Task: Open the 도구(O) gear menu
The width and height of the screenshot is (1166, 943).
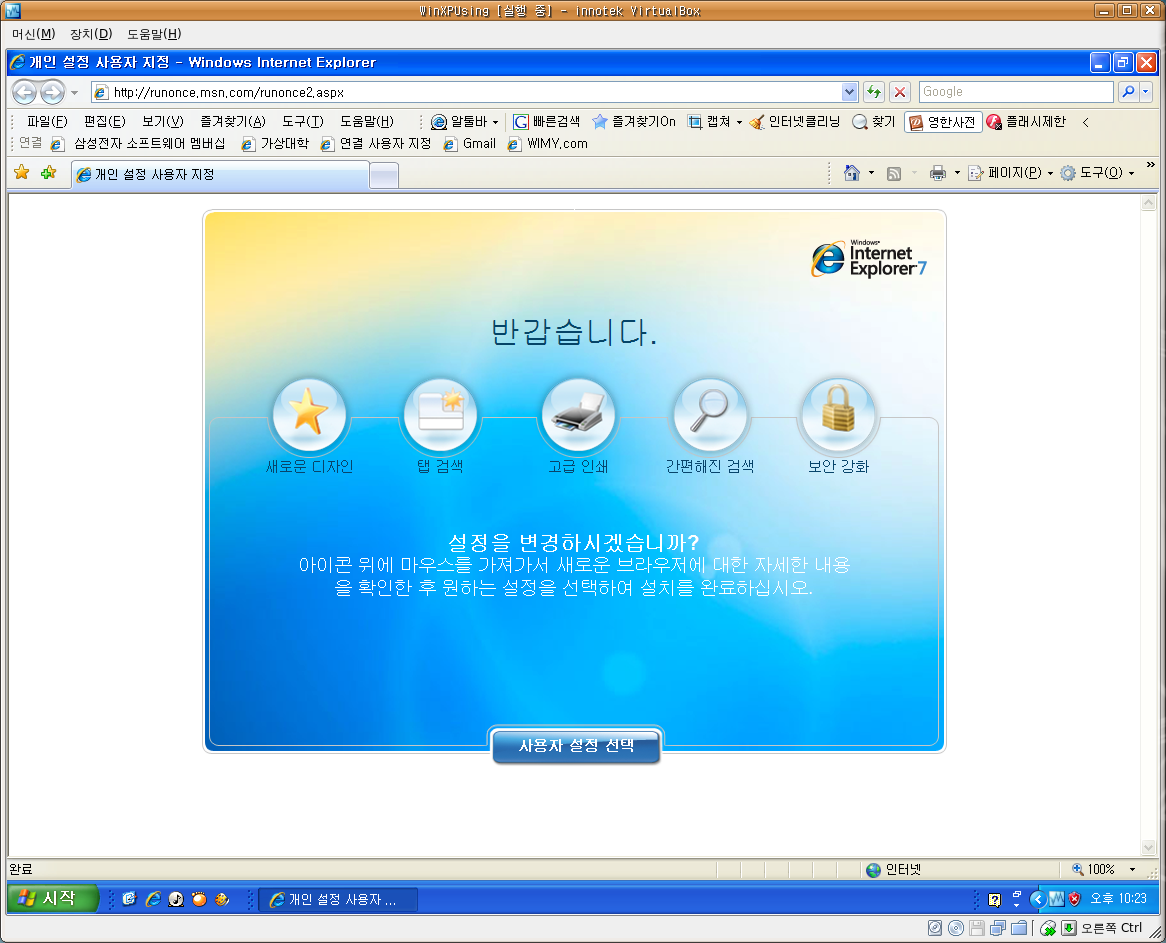Action: [x=1098, y=173]
